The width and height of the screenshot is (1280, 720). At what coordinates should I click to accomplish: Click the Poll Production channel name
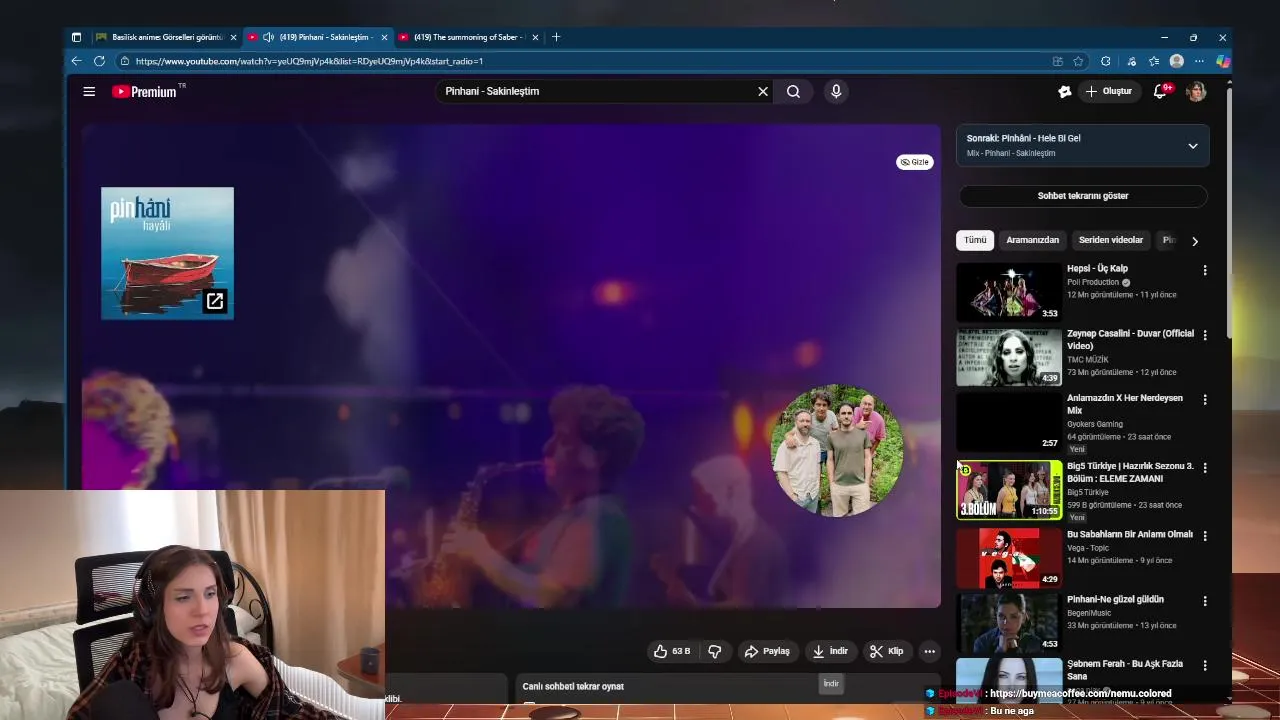(1092, 282)
